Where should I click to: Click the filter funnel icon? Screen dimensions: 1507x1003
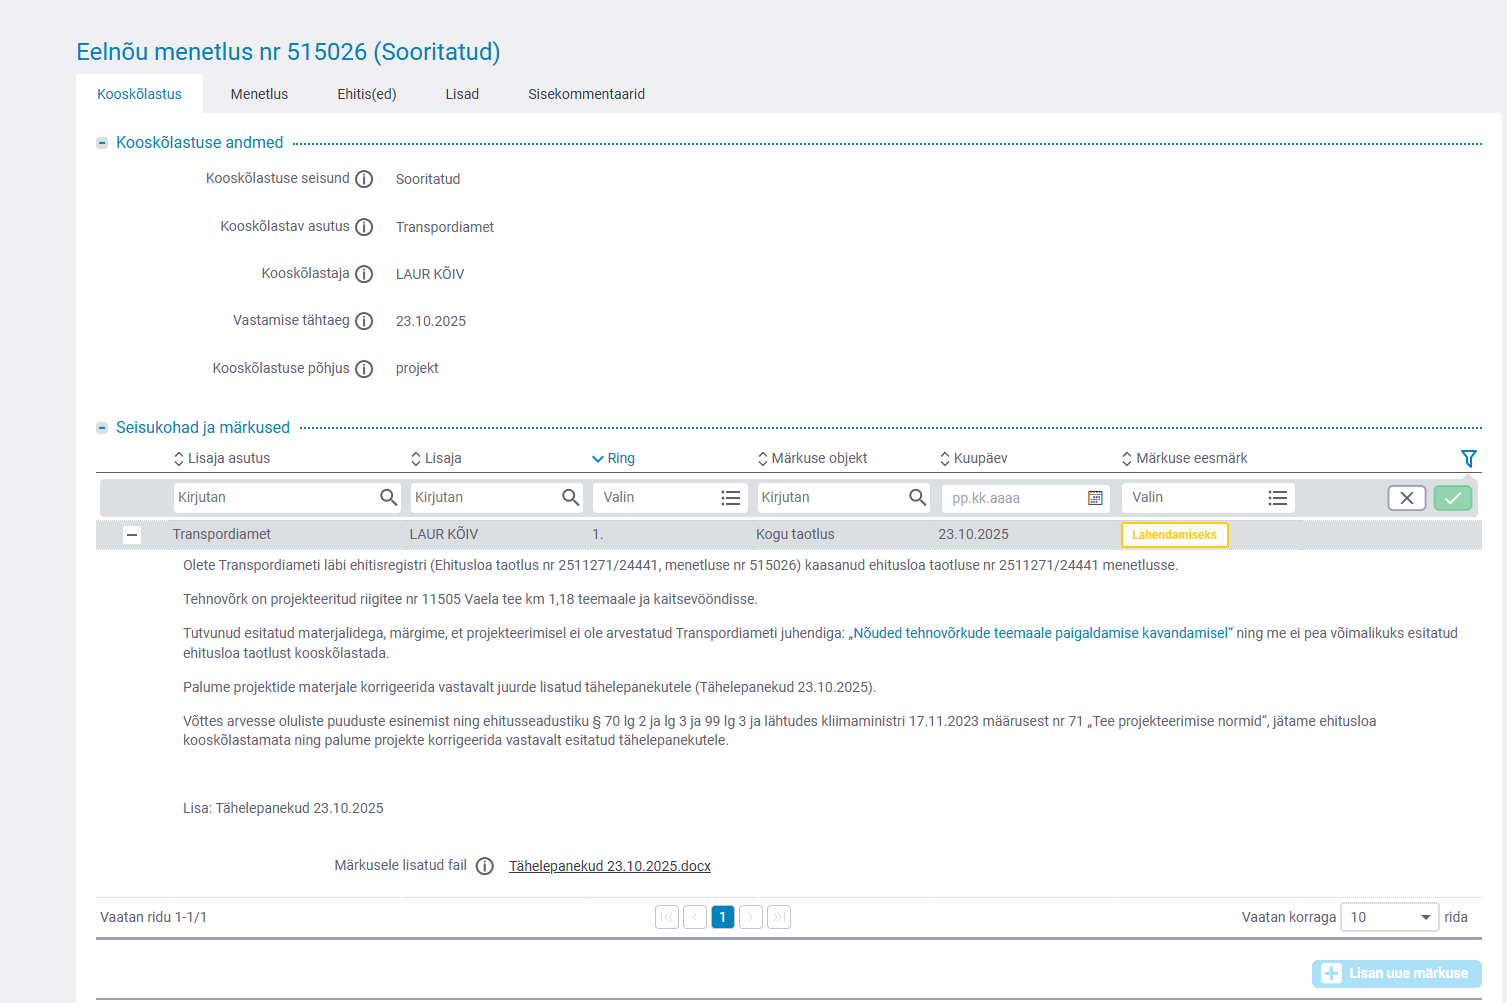click(1468, 458)
